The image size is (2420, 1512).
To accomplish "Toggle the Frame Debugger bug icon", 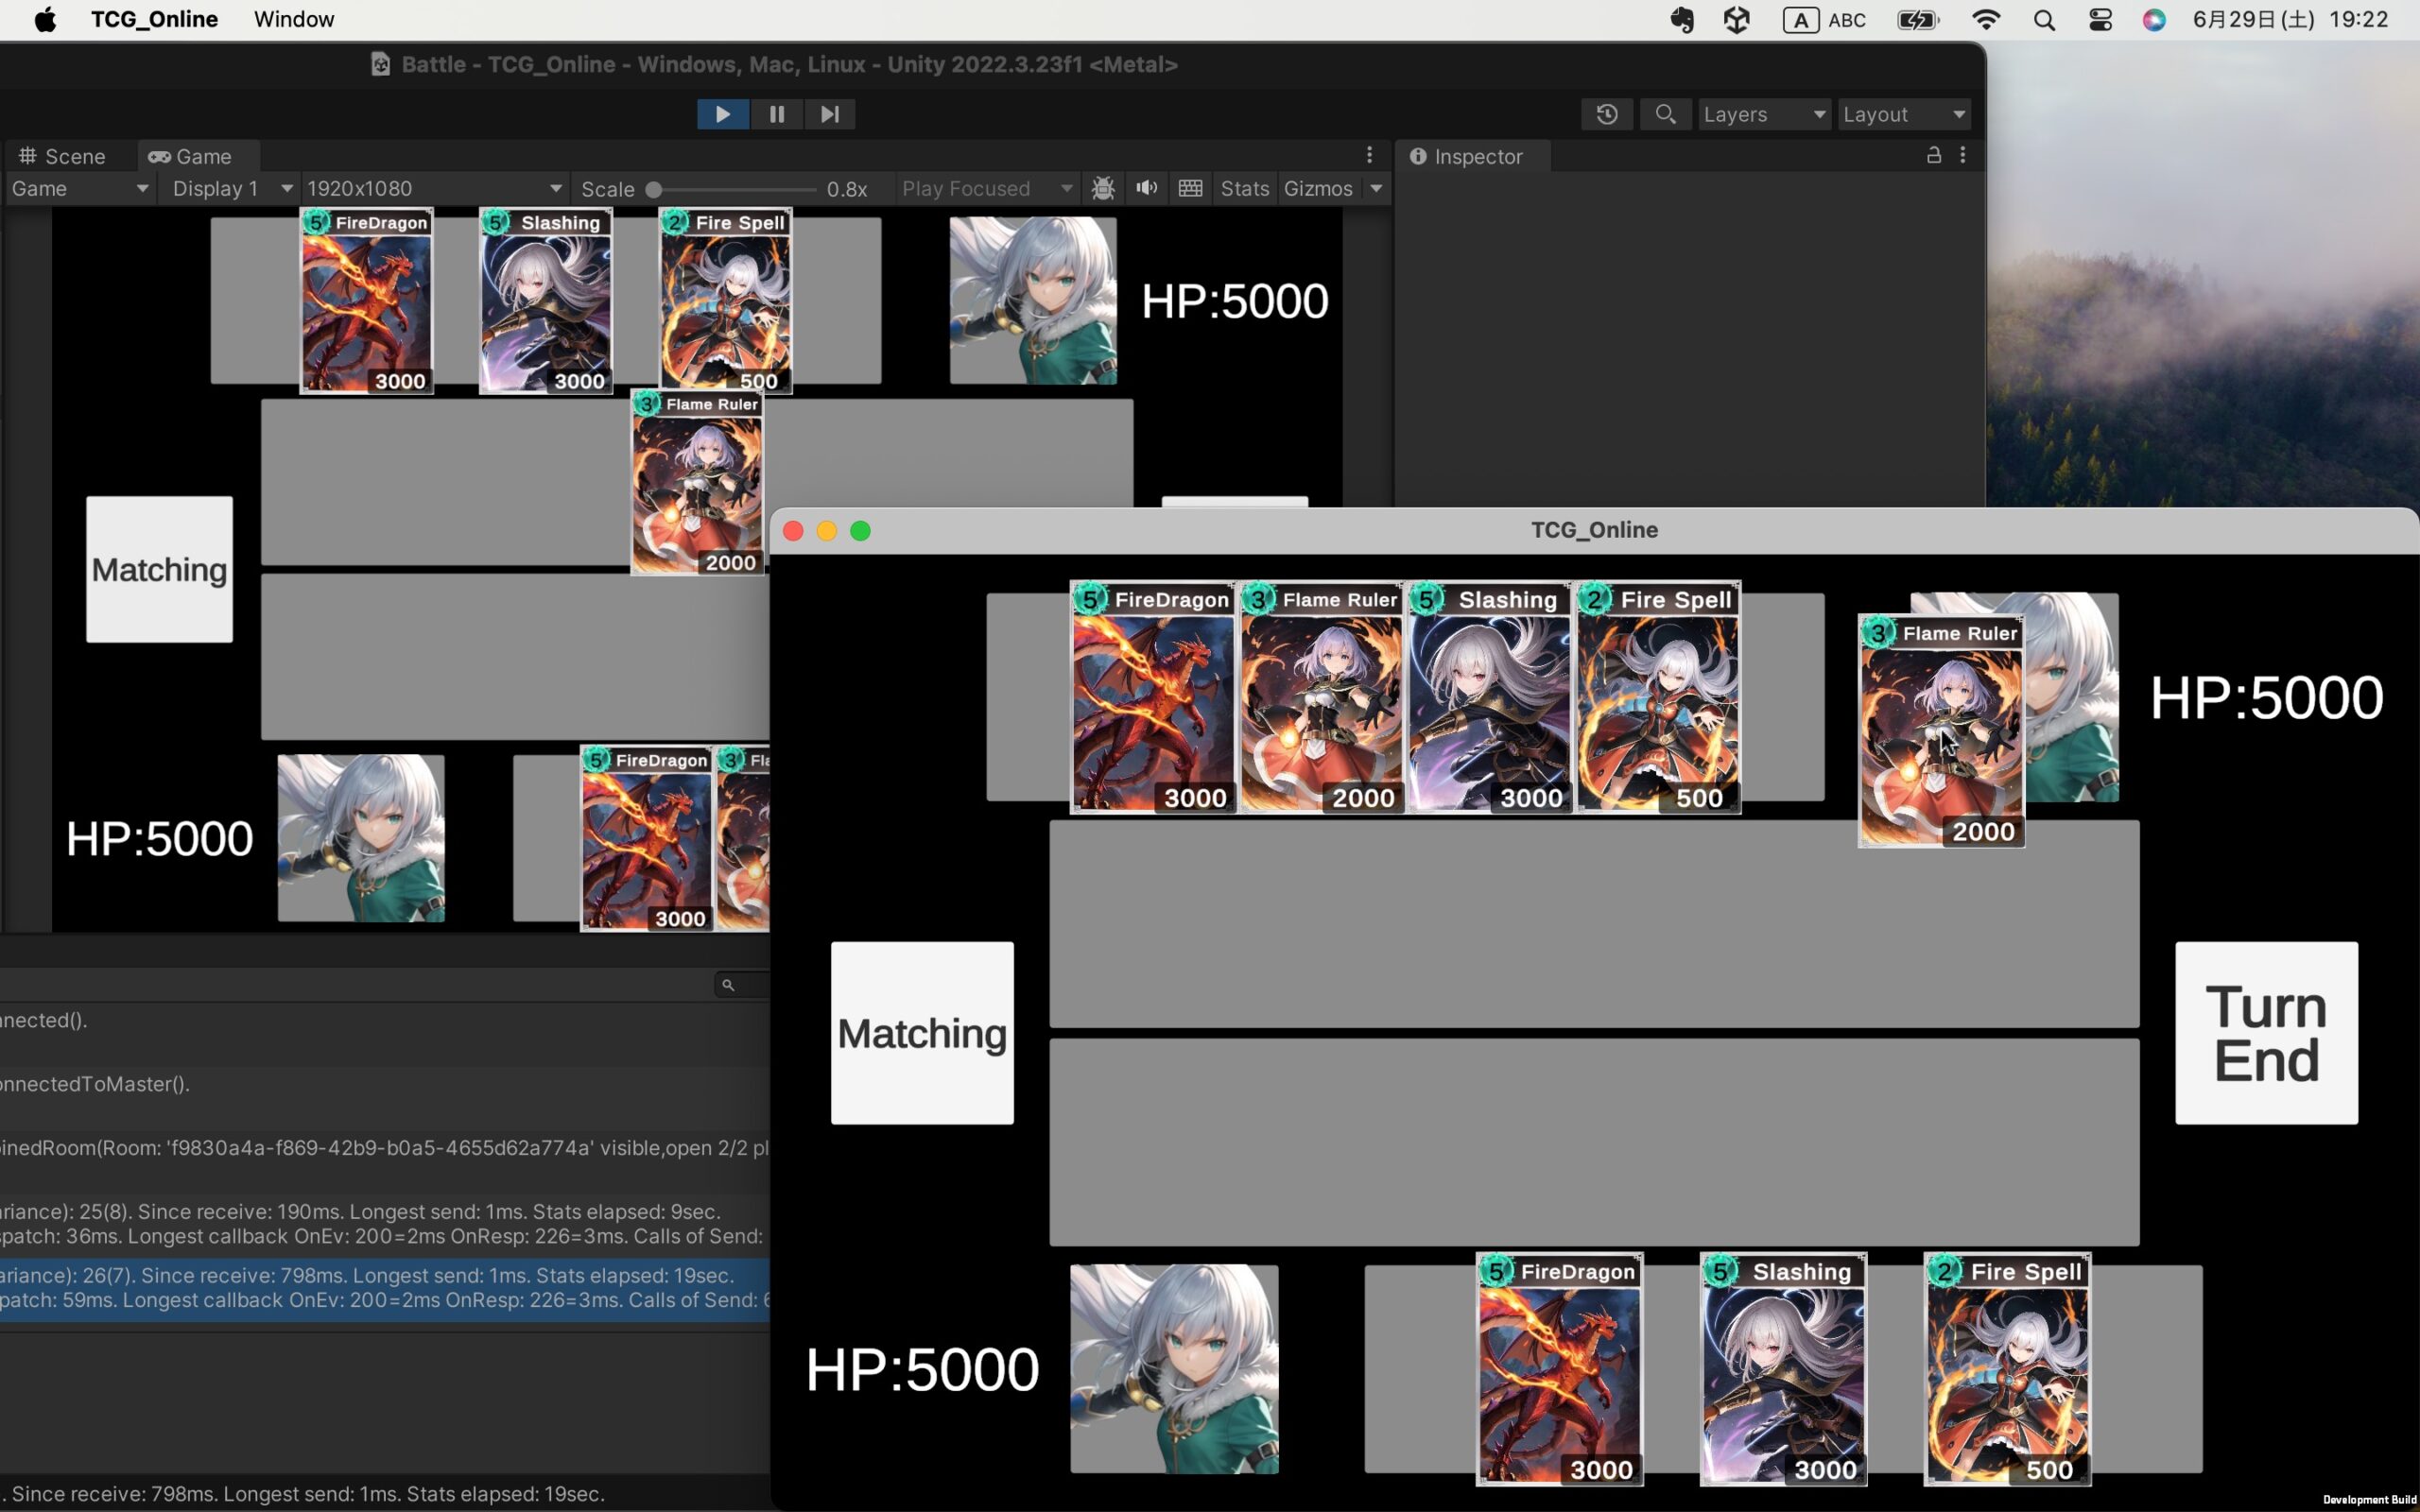I will pos(1102,188).
